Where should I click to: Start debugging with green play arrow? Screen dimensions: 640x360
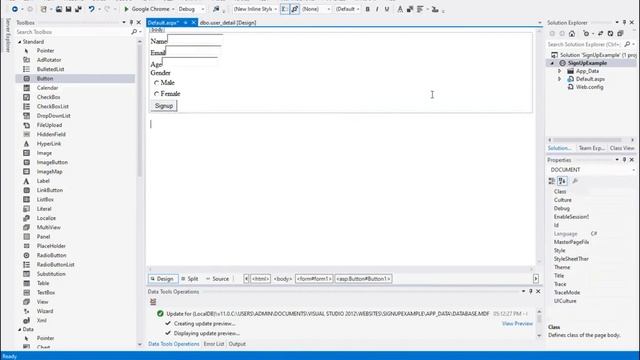126,9
